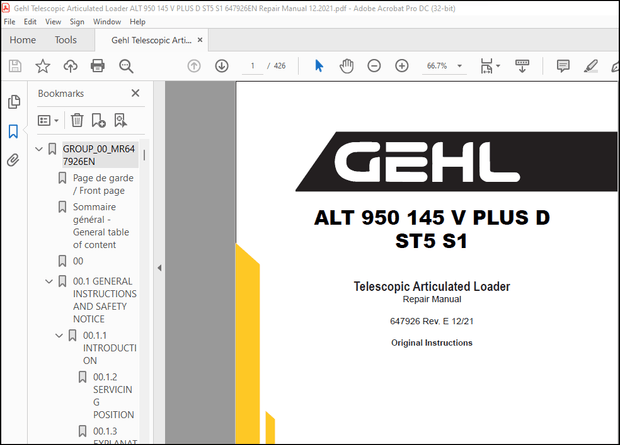Image resolution: width=620 pixels, height=445 pixels.
Task: Close the Gehl Telescopic document tab
Action: click(x=200, y=40)
